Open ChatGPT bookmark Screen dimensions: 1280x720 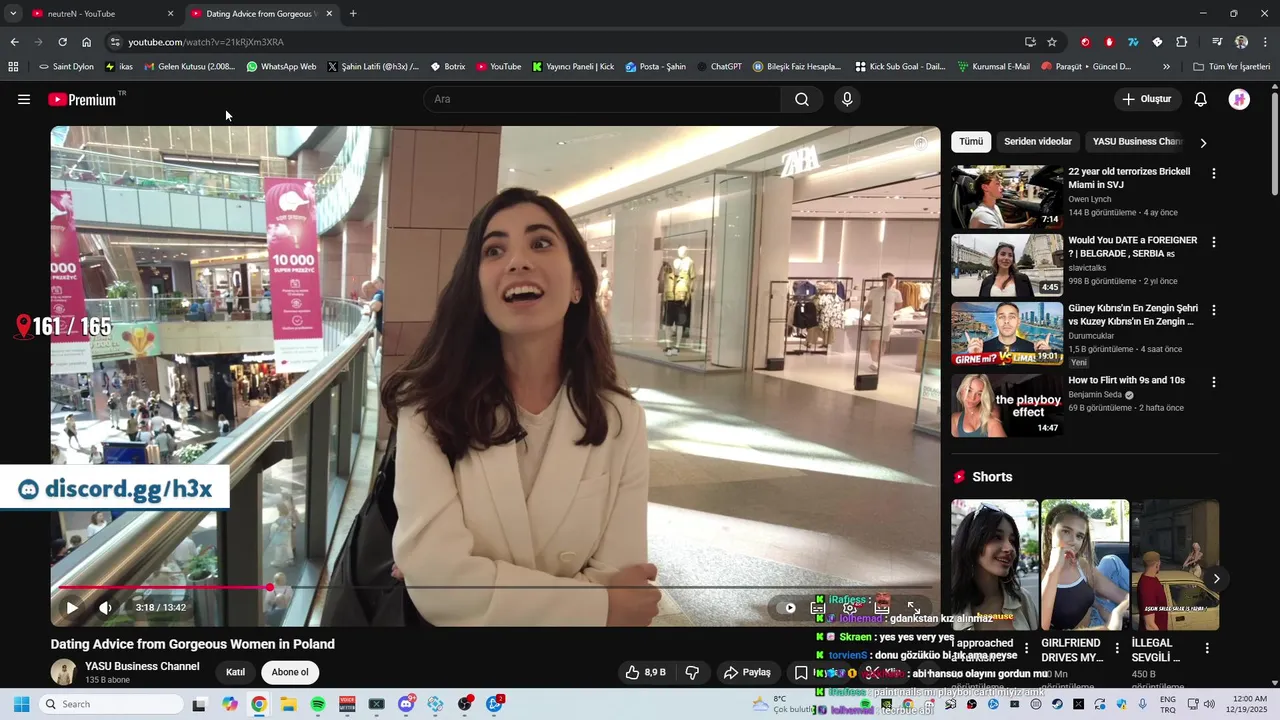pyautogui.click(x=719, y=67)
